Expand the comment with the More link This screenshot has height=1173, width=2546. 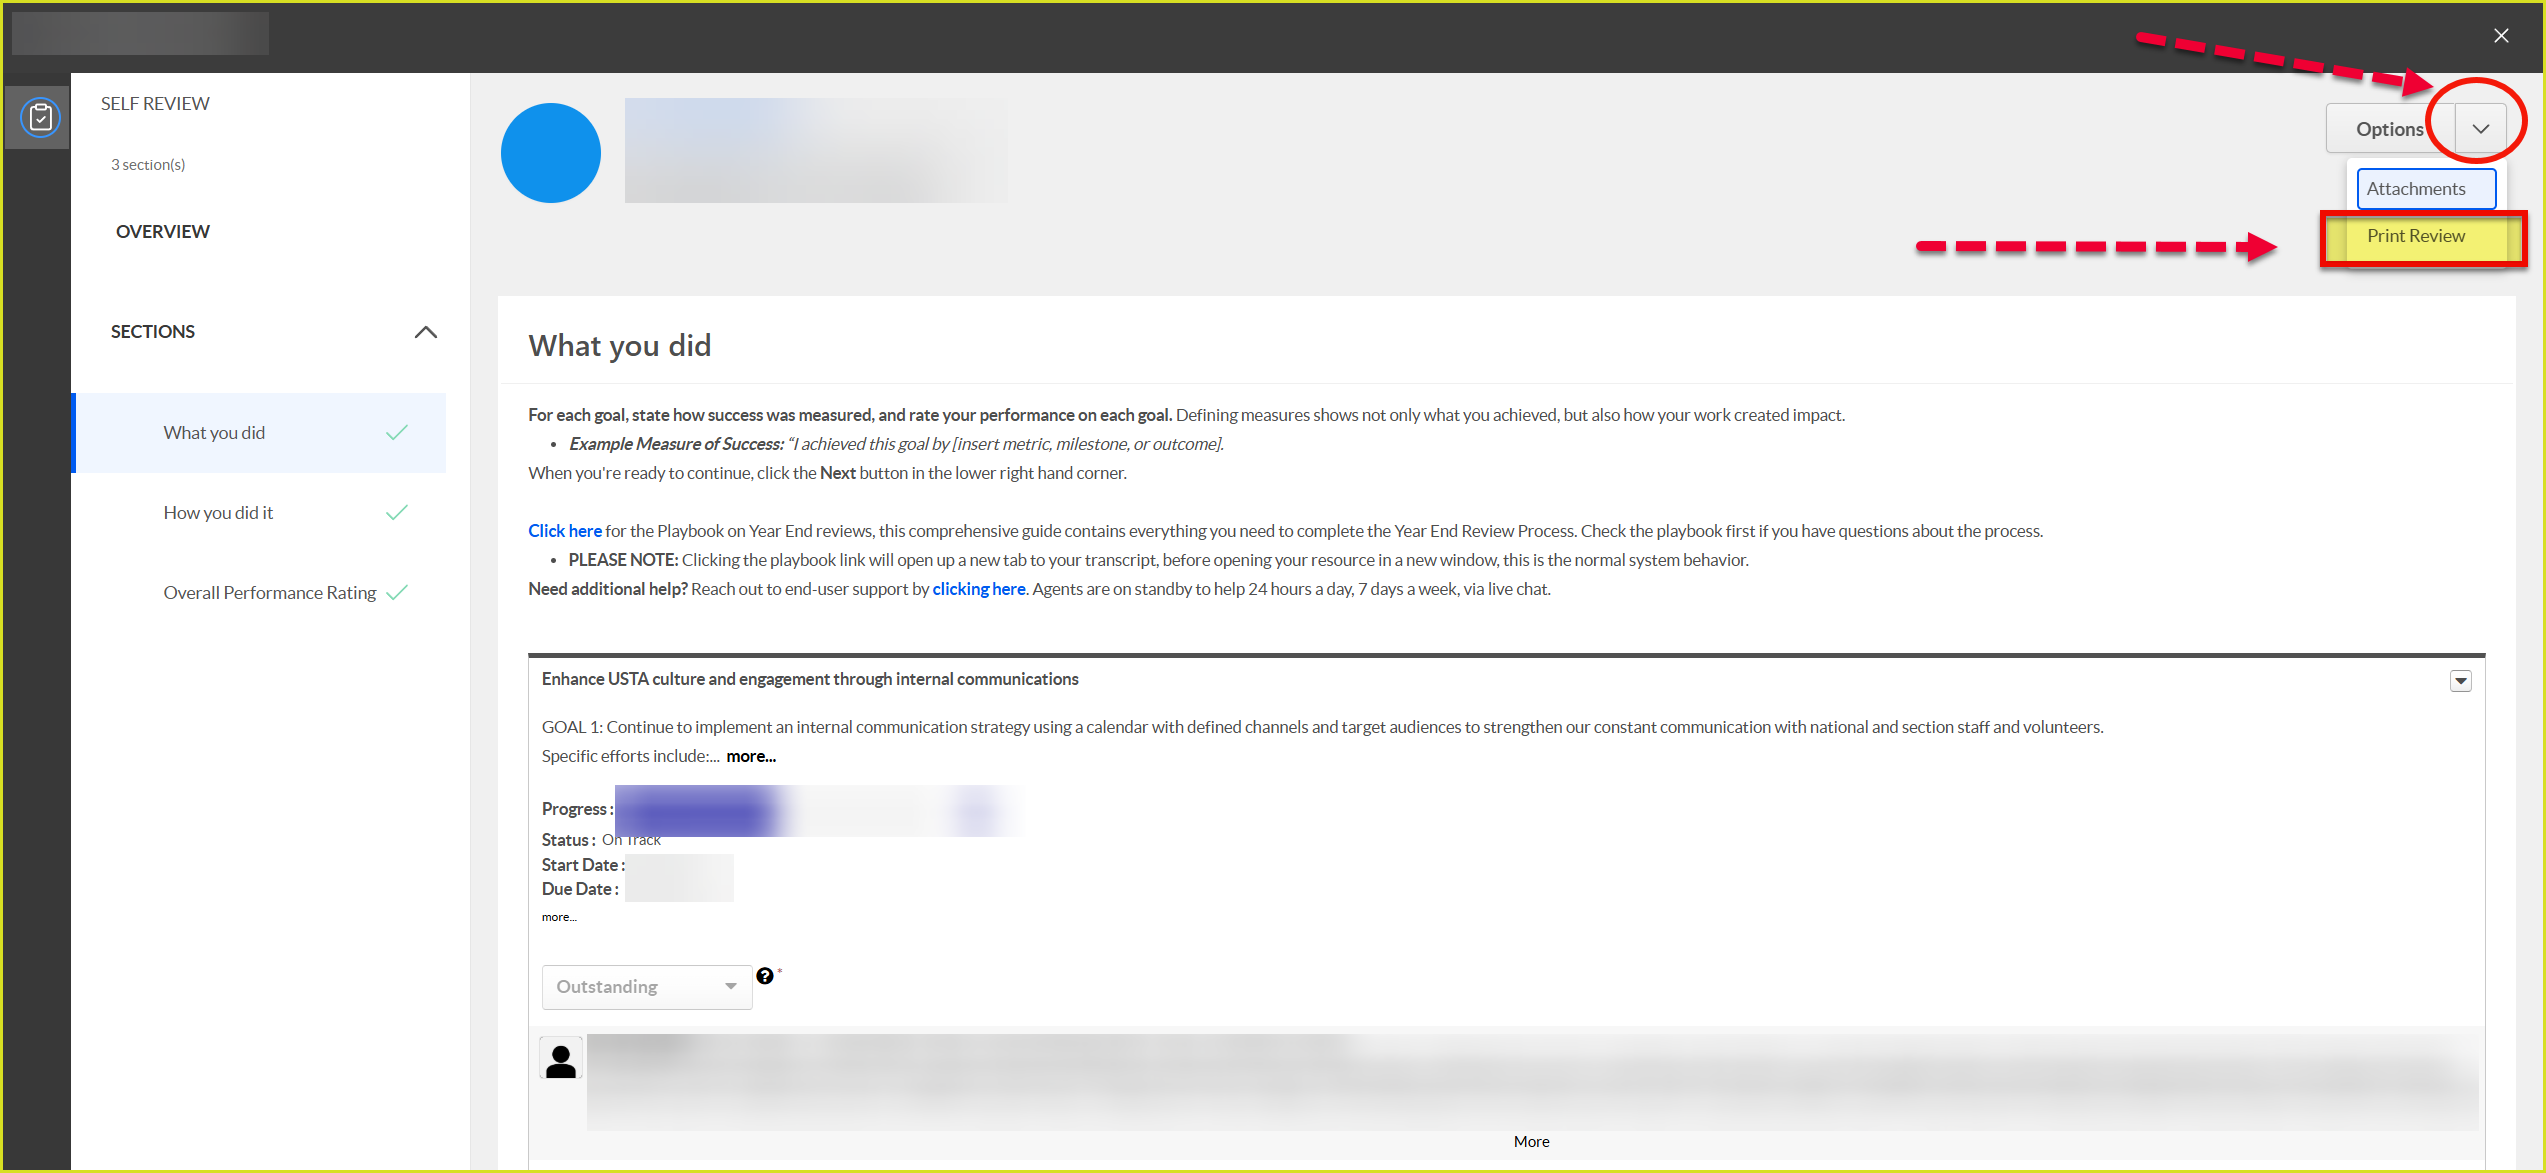pyautogui.click(x=1531, y=1142)
